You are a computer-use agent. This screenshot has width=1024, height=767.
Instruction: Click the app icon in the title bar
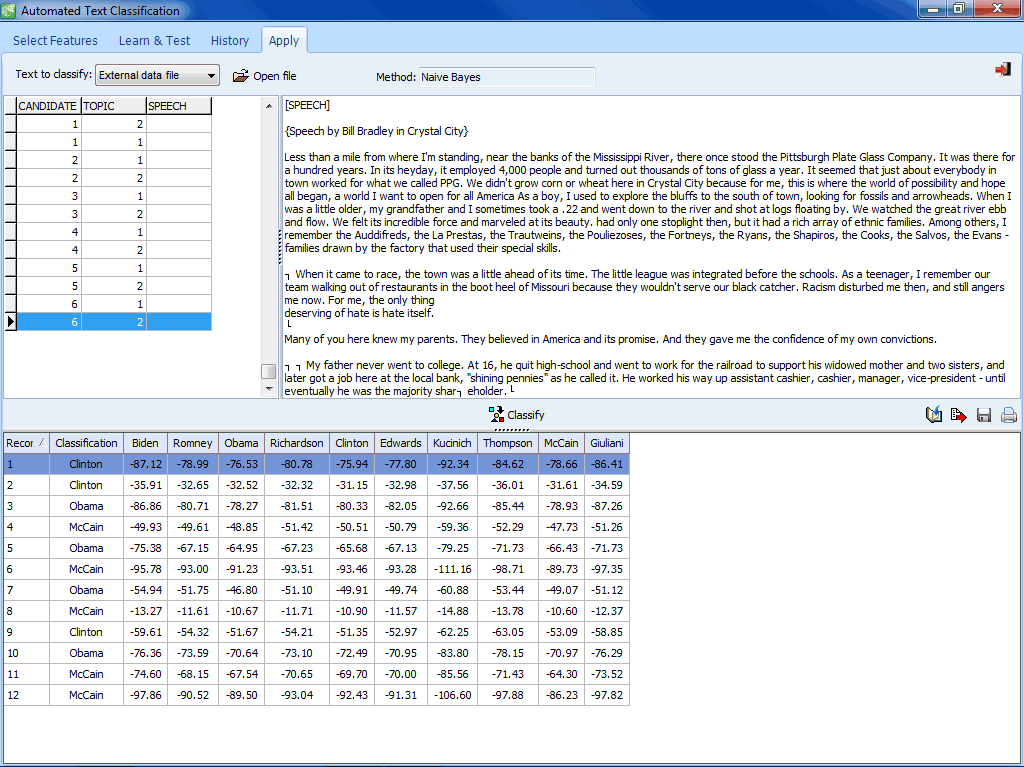tap(10, 11)
